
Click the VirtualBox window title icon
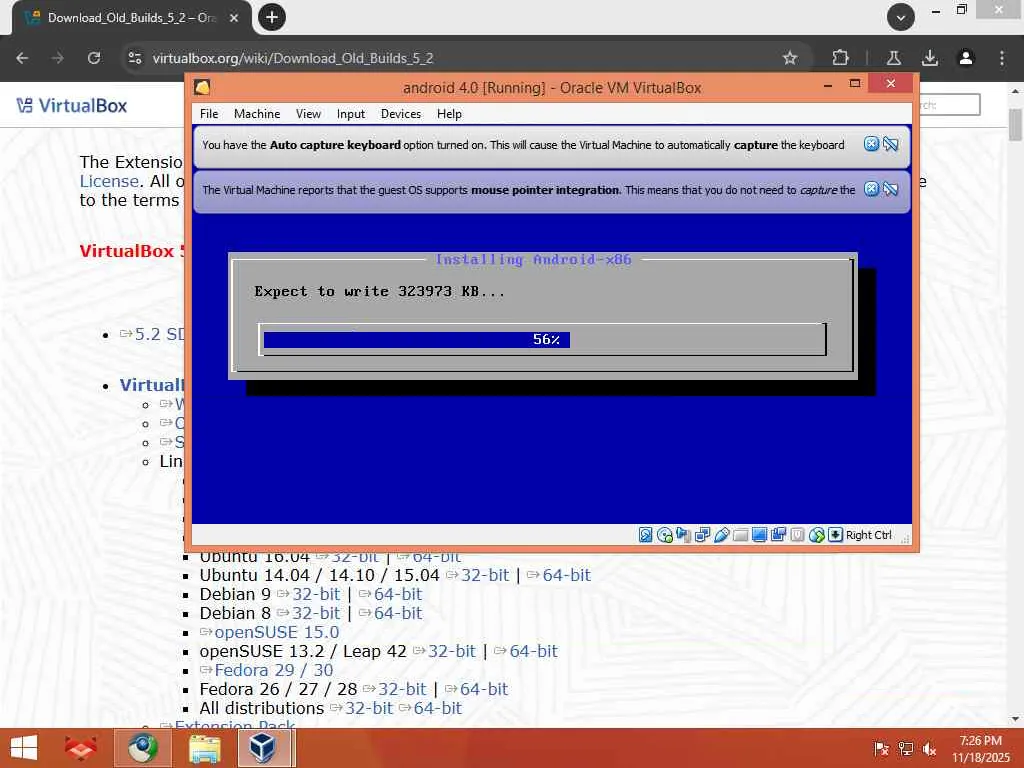pyautogui.click(x=202, y=88)
